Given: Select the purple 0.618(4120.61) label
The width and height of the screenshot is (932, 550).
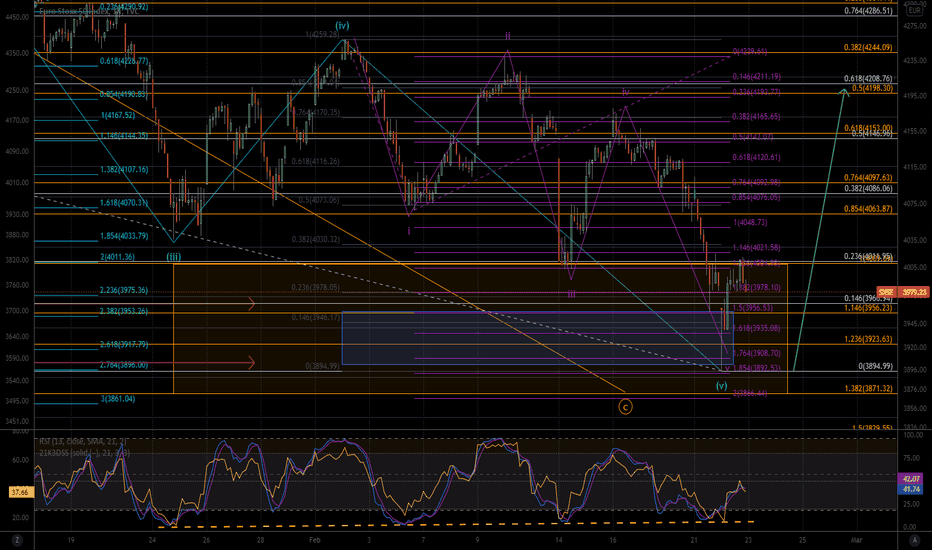Looking at the screenshot, I should 757,158.
